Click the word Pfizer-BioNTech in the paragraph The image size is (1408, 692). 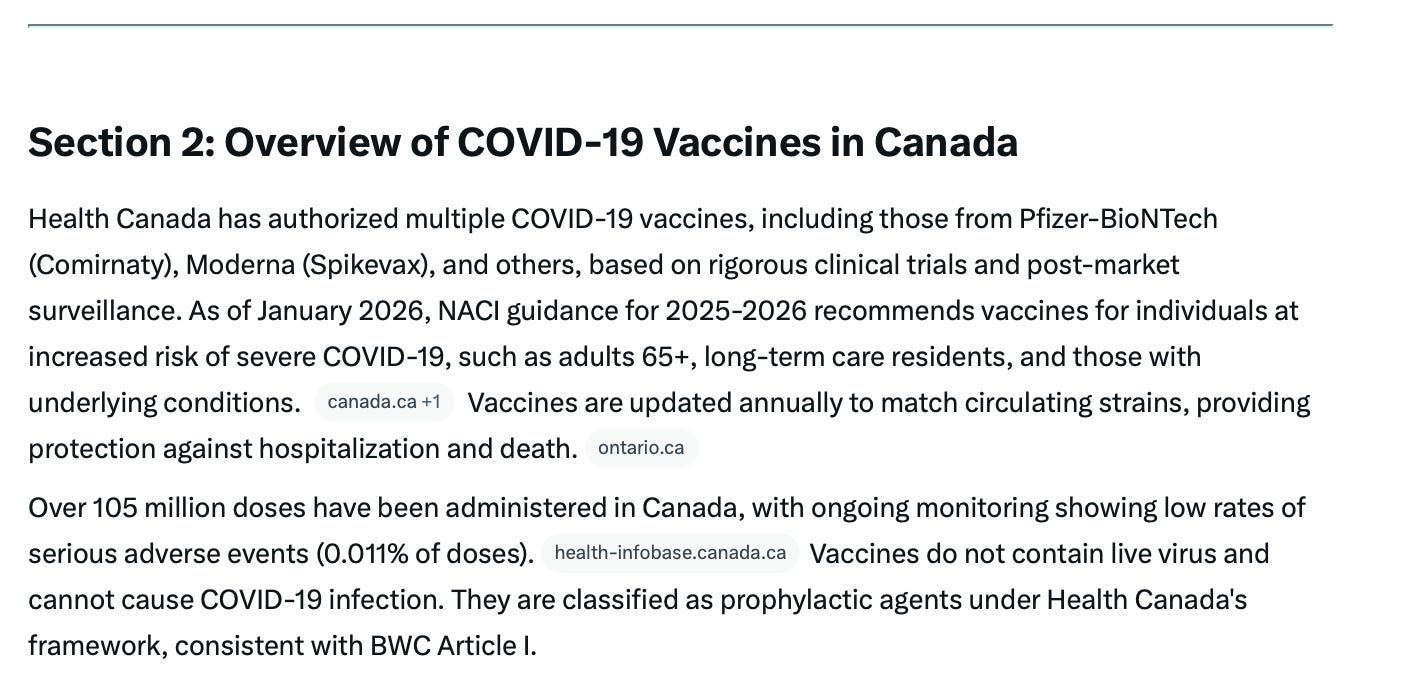pos(1118,218)
